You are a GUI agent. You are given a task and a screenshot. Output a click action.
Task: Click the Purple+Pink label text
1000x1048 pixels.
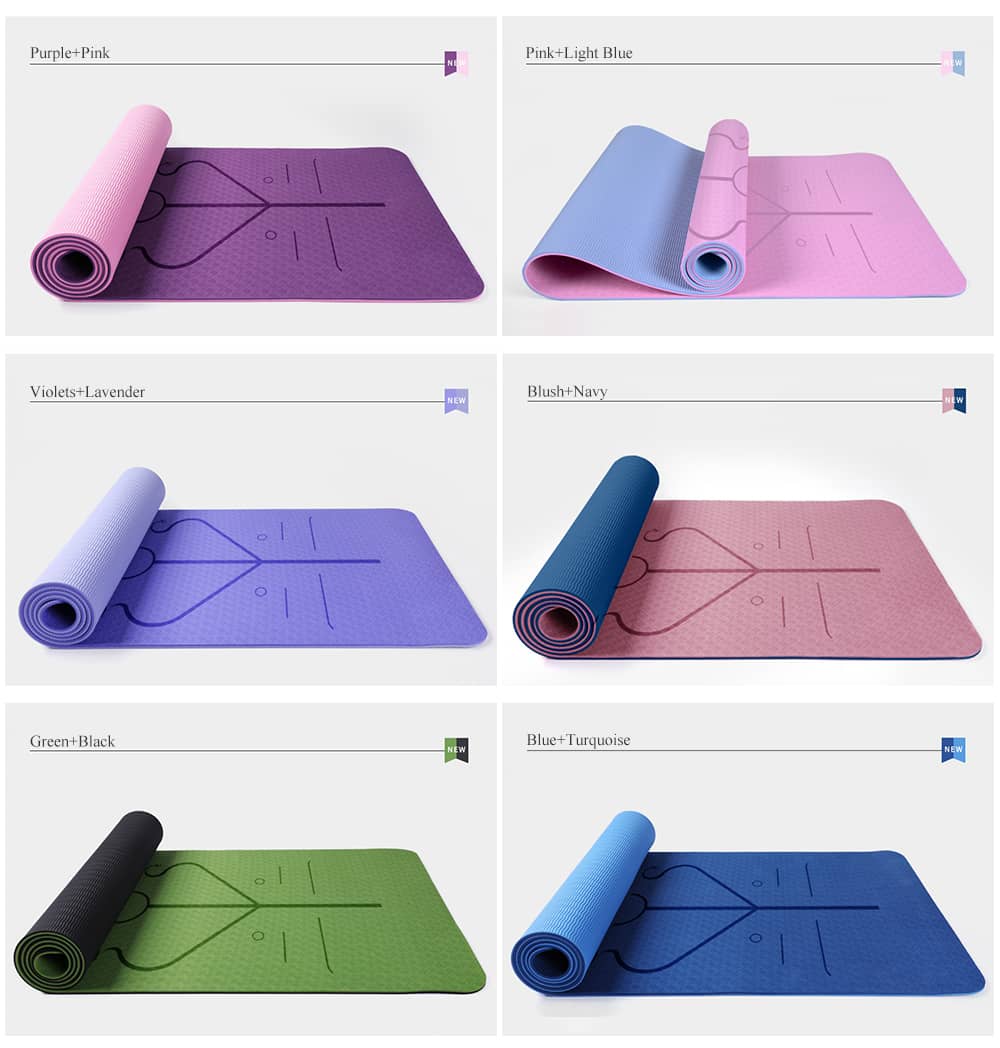70,53
